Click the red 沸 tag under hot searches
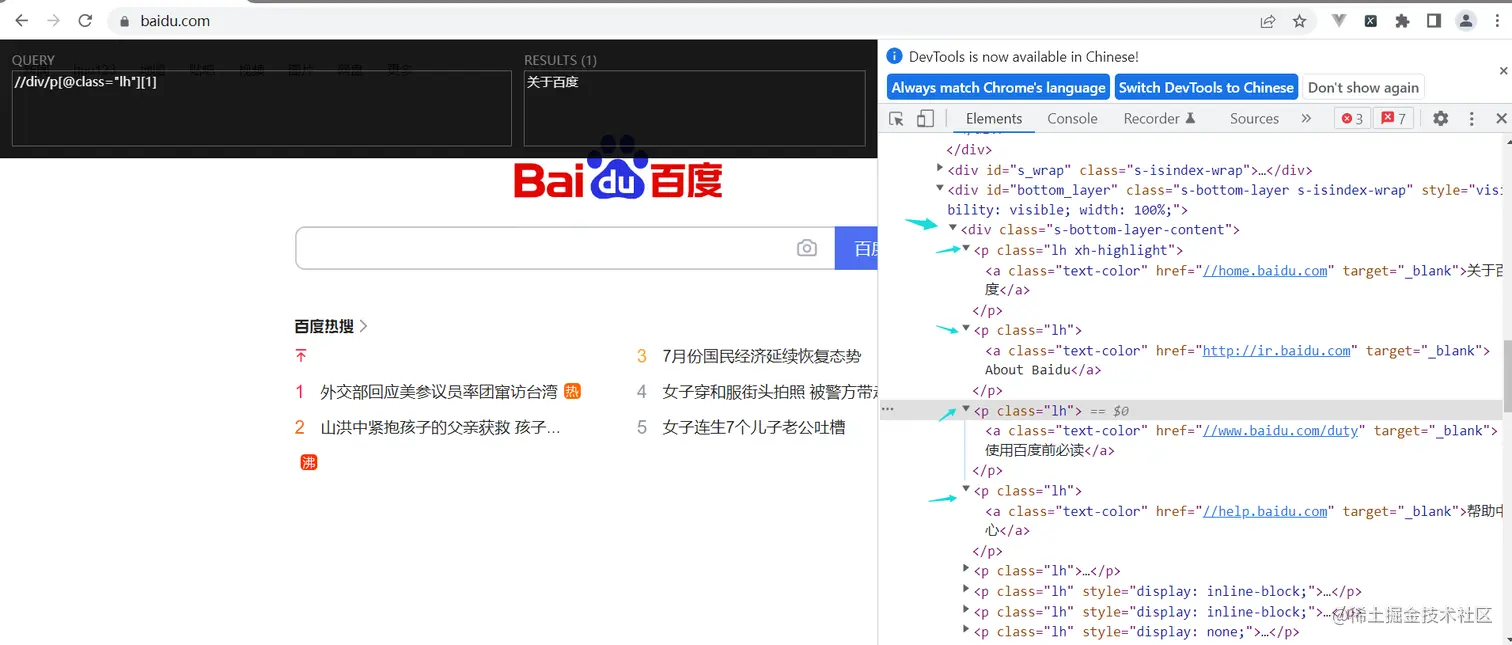The image size is (1512, 645). tap(309, 462)
